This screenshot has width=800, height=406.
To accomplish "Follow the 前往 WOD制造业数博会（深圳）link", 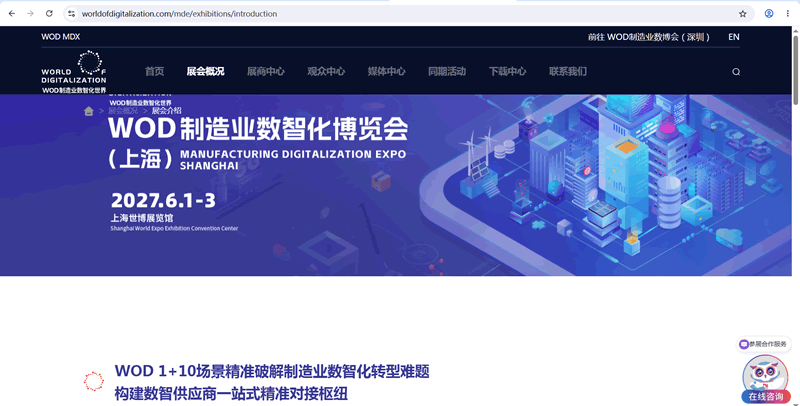I will pos(648,37).
